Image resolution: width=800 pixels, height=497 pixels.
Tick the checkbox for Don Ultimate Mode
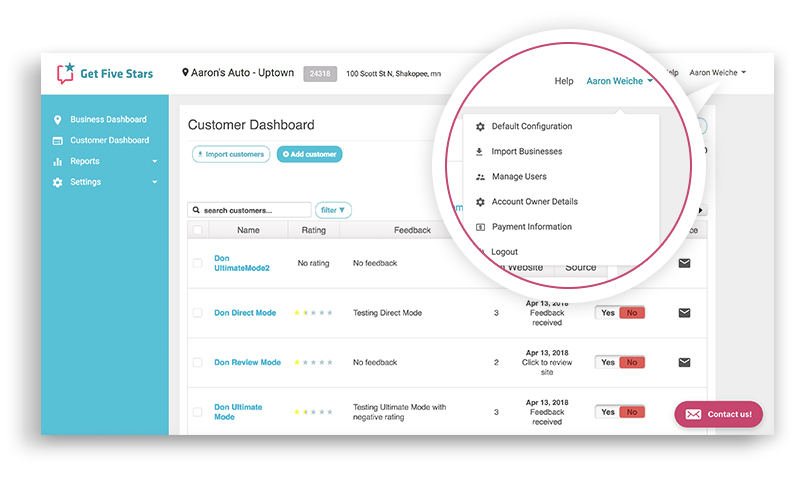(197, 412)
